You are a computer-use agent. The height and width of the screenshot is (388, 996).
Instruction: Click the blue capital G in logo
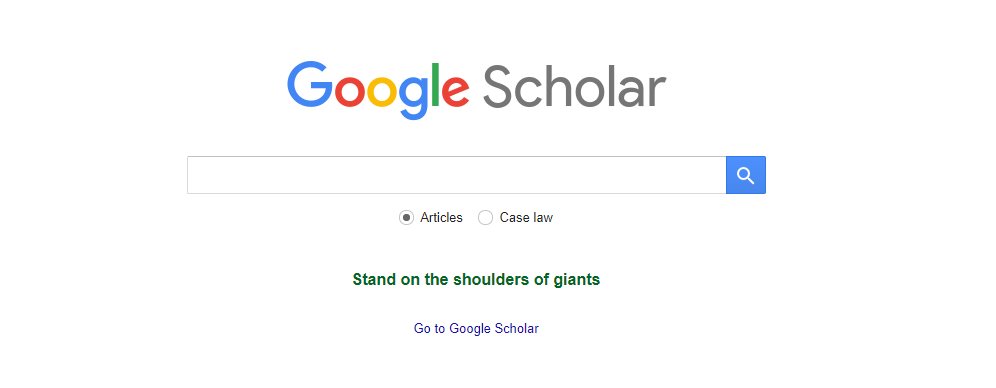click(309, 84)
